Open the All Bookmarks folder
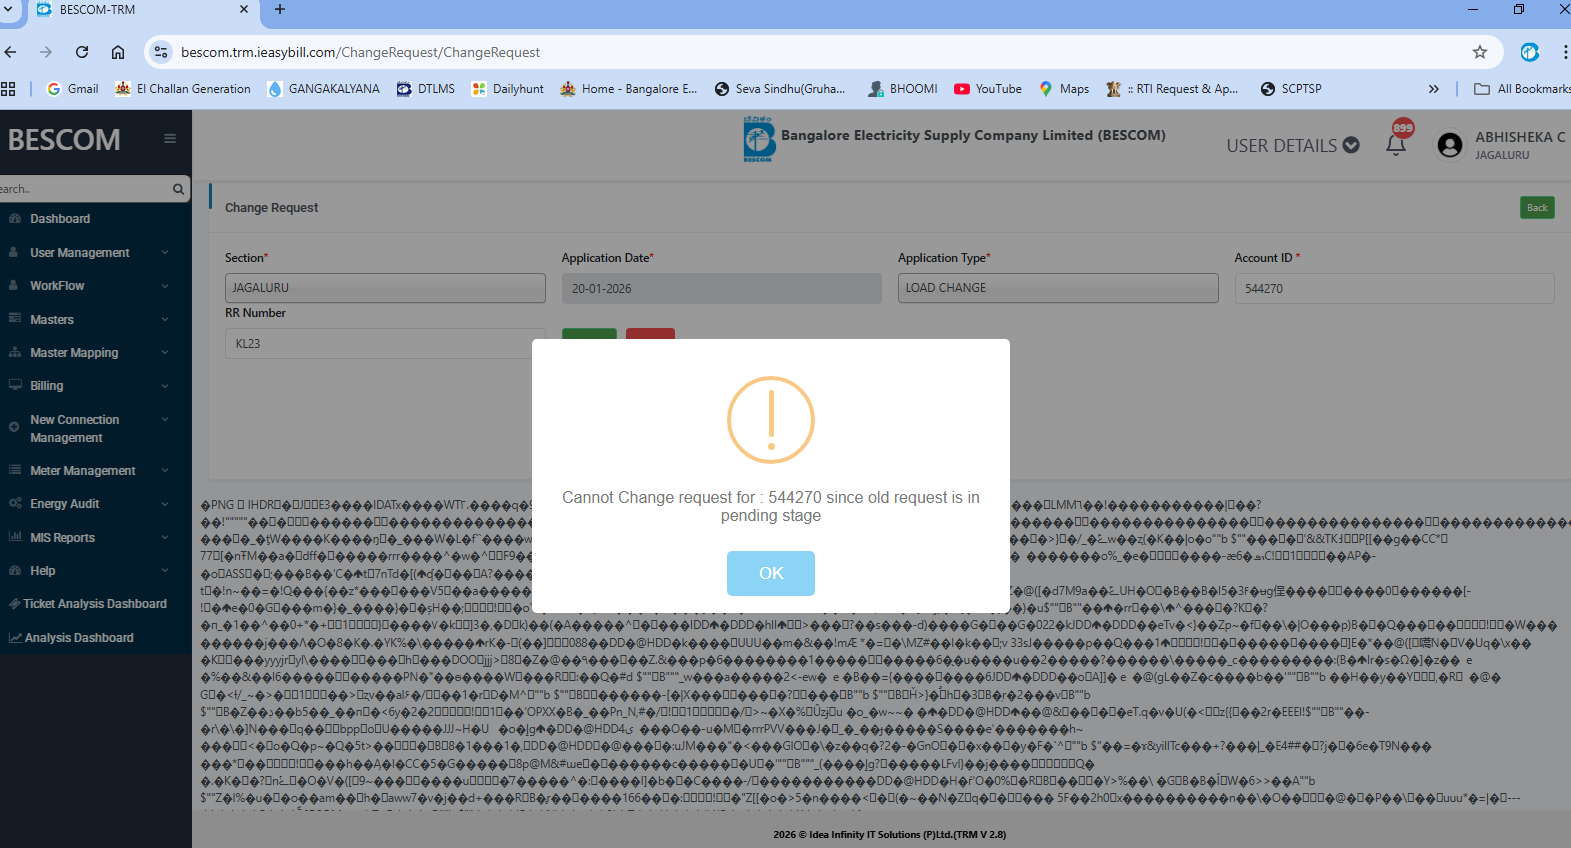Image resolution: width=1571 pixels, height=848 pixels. pos(1522,89)
